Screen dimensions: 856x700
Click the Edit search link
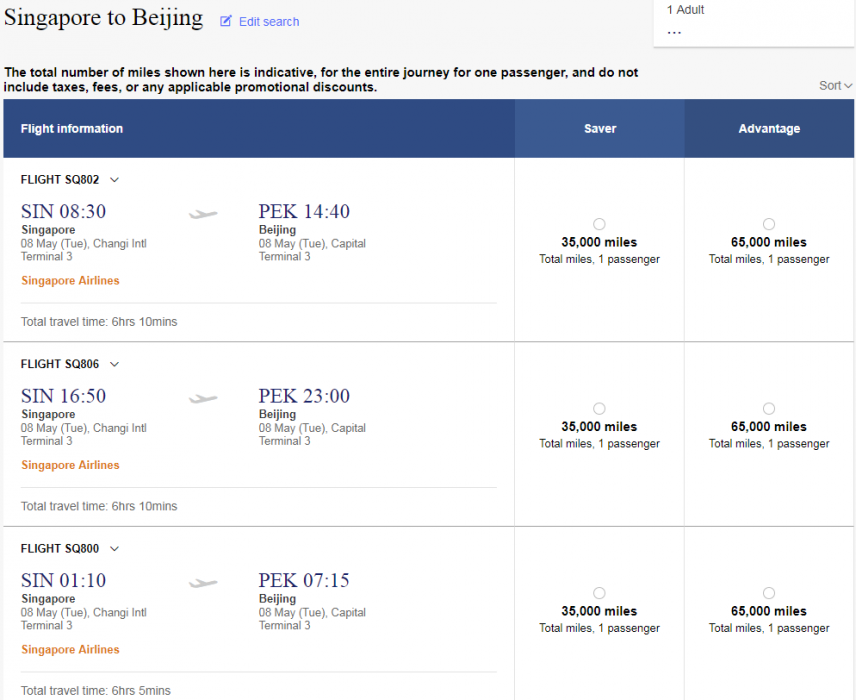(268, 22)
